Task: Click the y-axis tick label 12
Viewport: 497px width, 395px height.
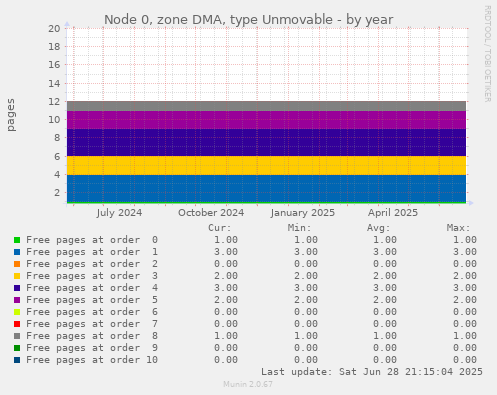Action: click(x=54, y=102)
